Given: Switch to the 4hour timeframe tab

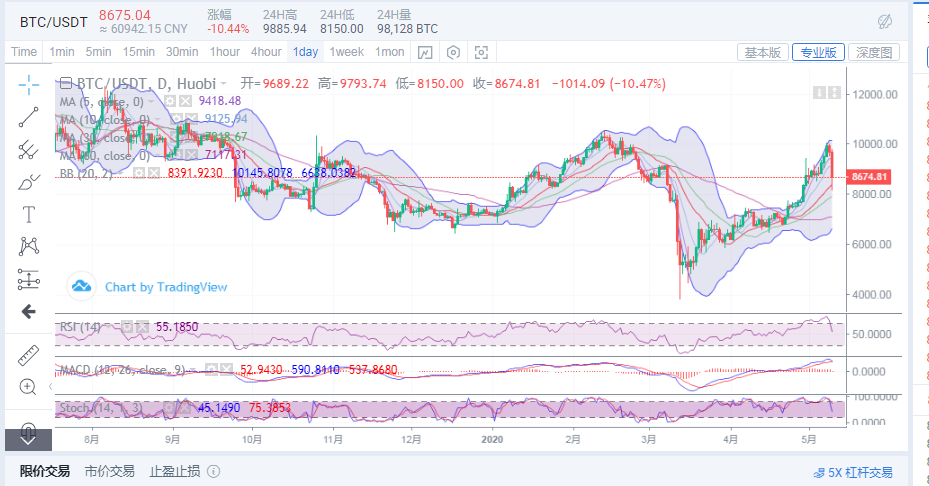Looking at the screenshot, I should click(x=266, y=52).
